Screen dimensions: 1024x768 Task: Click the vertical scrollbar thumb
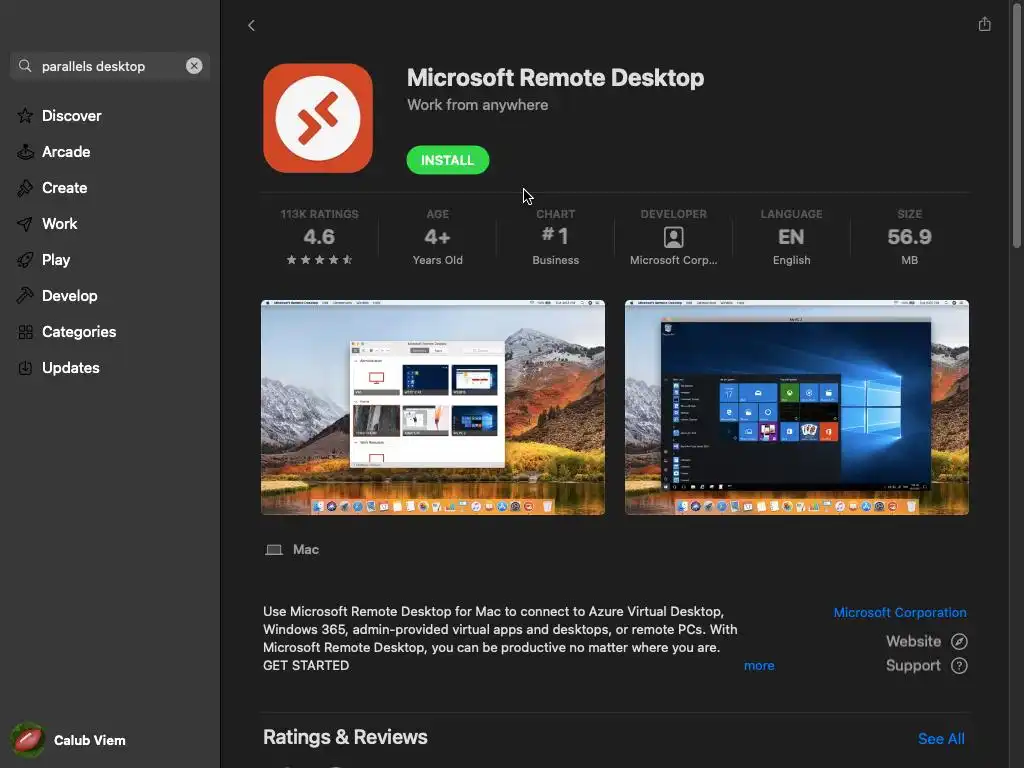point(1016,124)
